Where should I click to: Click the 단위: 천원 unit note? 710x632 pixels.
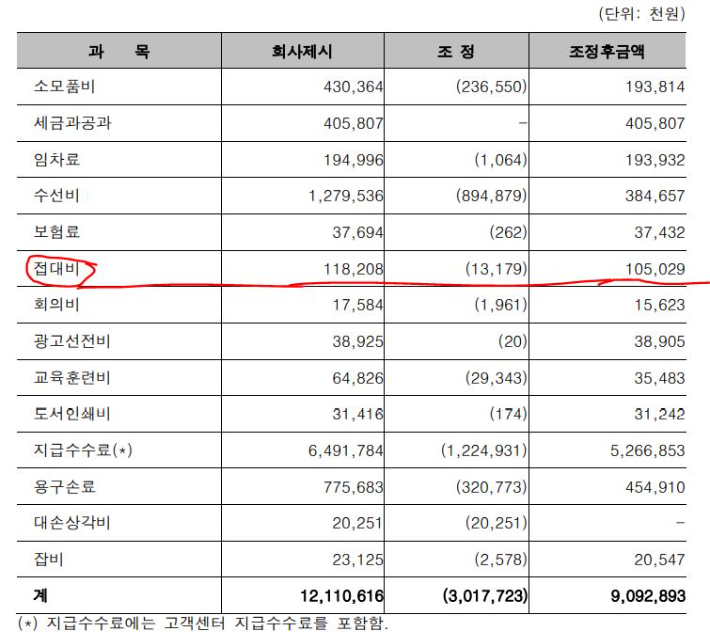(x=642, y=14)
